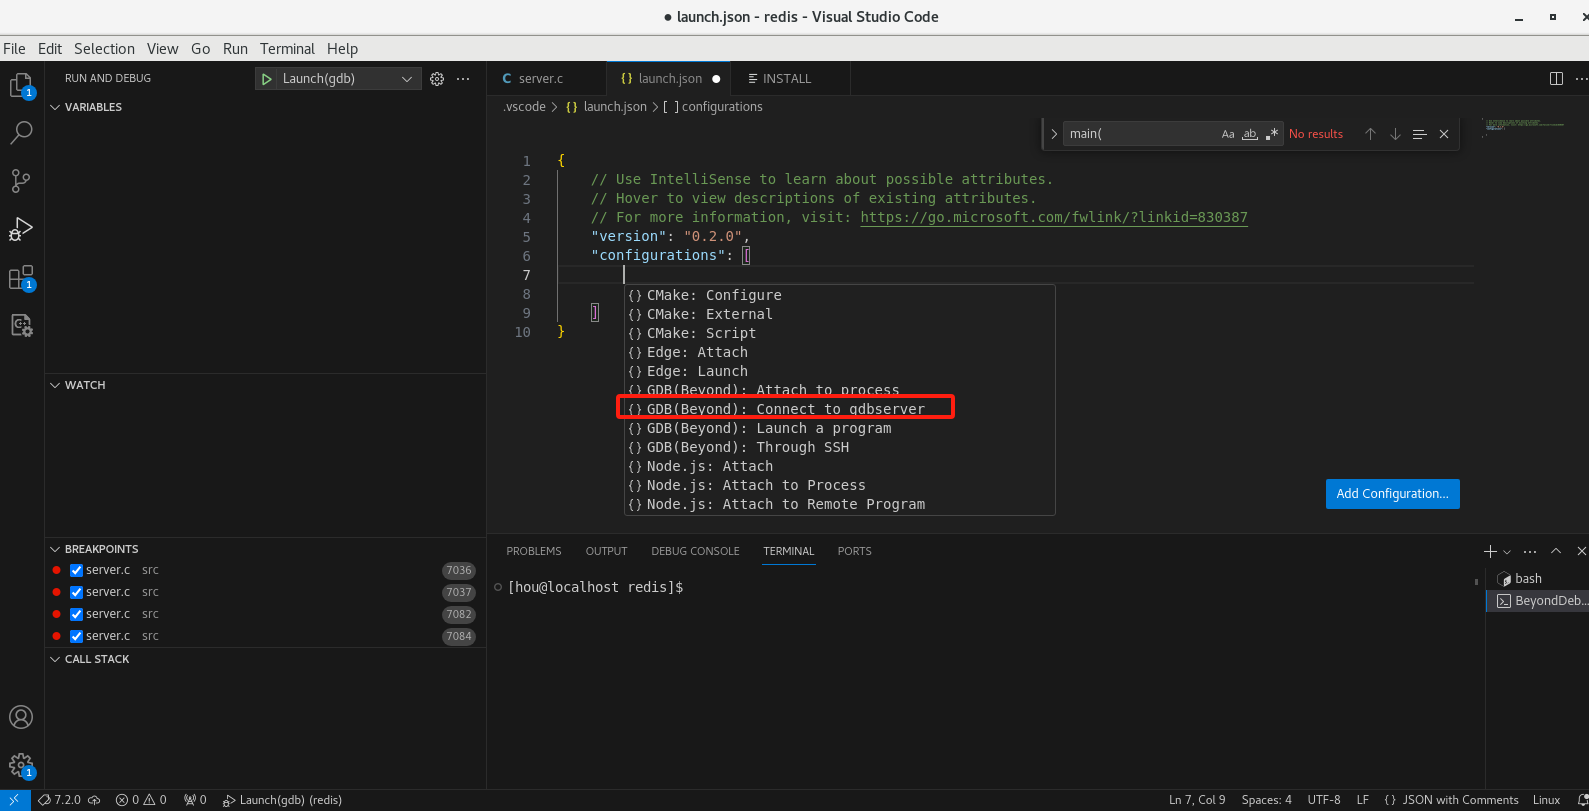Open the Accounts icon
Viewport: 1589px width, 811px height.
(21, 717)
